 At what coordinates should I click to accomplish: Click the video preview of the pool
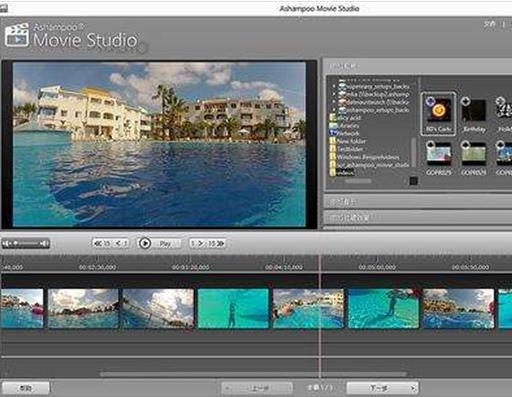coord(159,144)
